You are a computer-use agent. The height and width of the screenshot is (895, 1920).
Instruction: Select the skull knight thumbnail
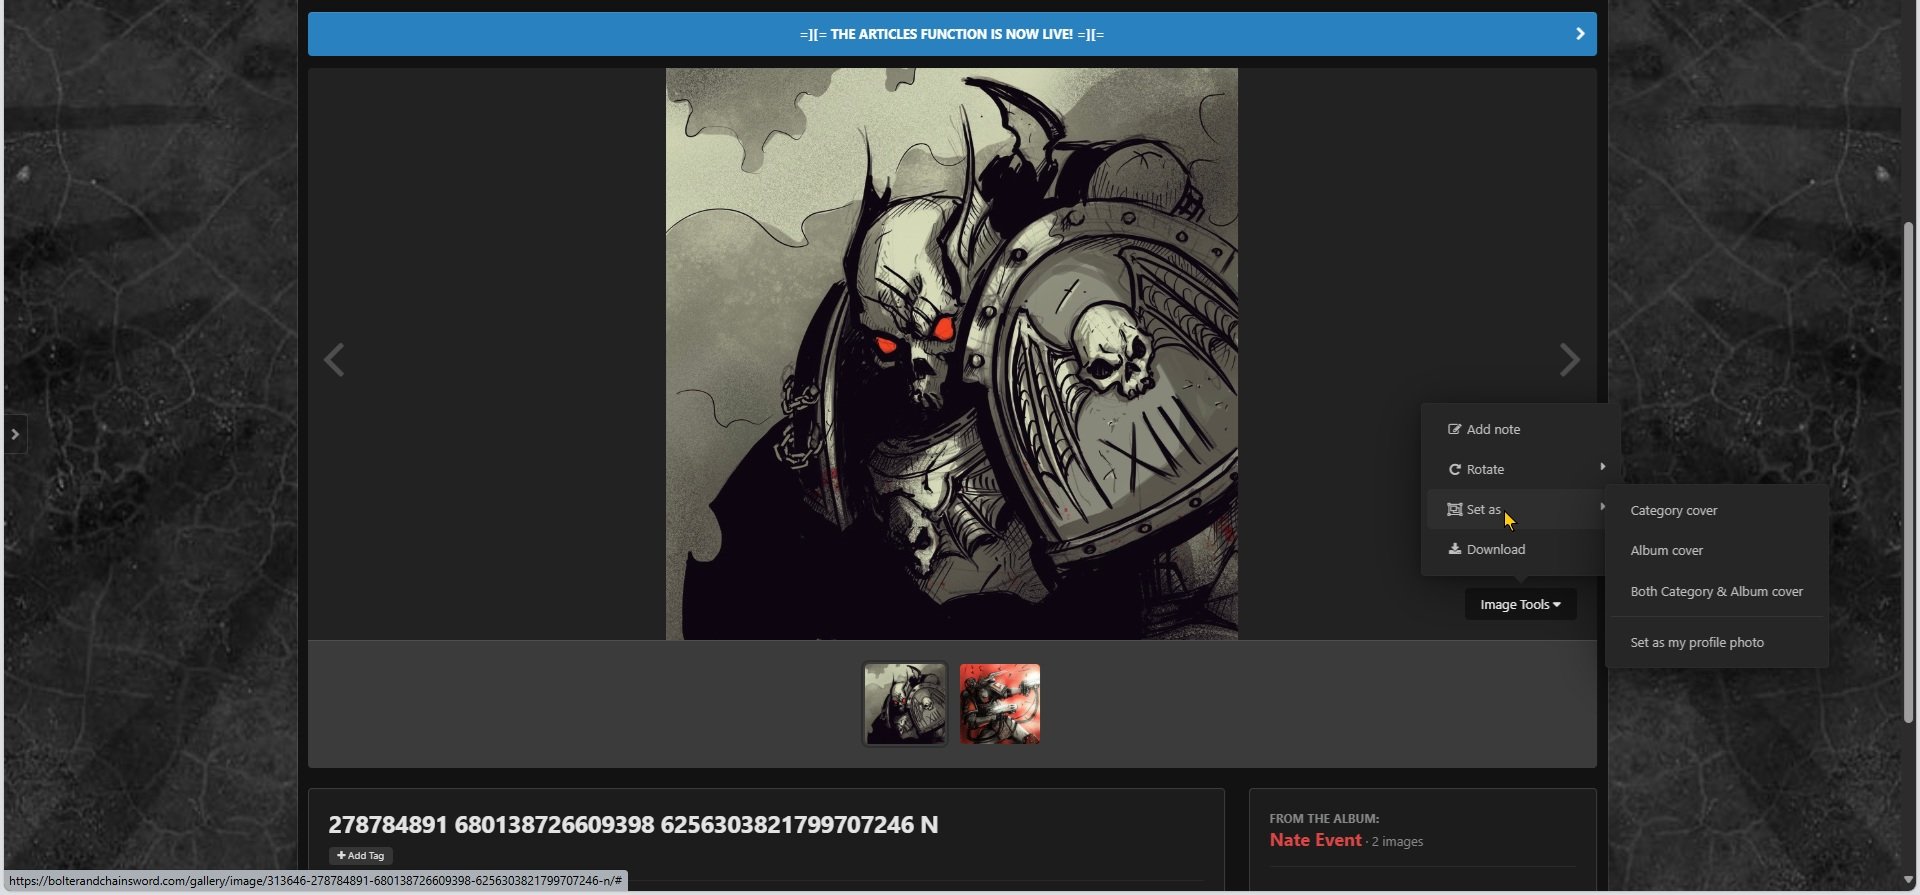pyautogui.click(x=905, y=704)
